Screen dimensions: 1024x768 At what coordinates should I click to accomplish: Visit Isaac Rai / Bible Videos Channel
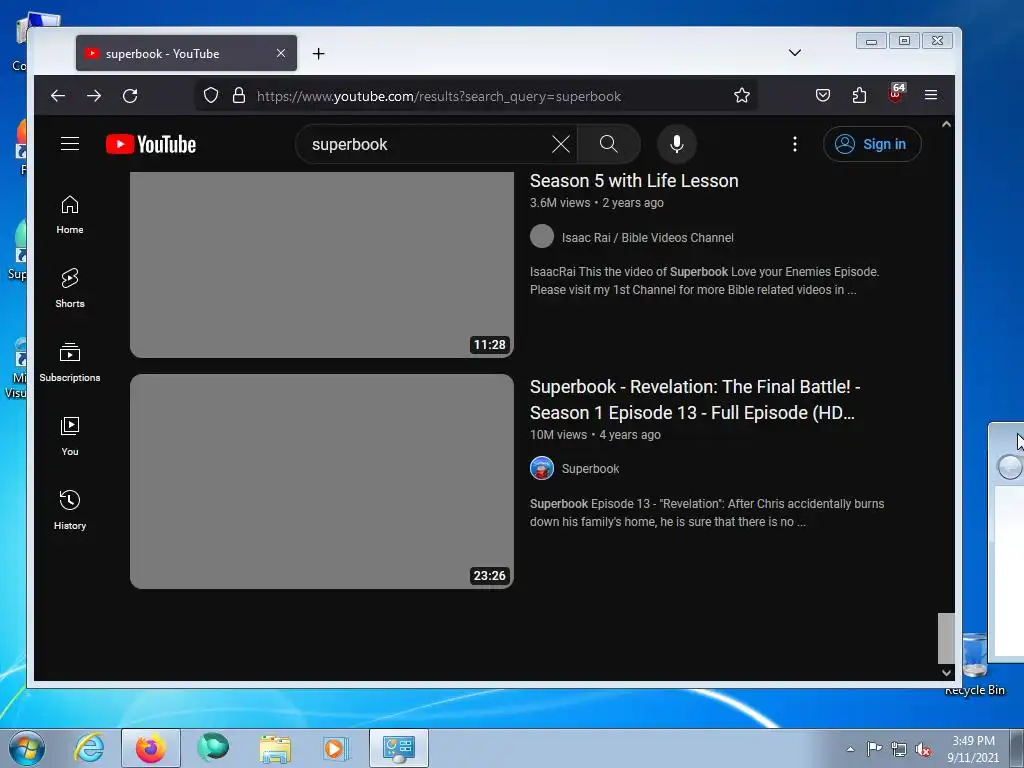(647, 238)
